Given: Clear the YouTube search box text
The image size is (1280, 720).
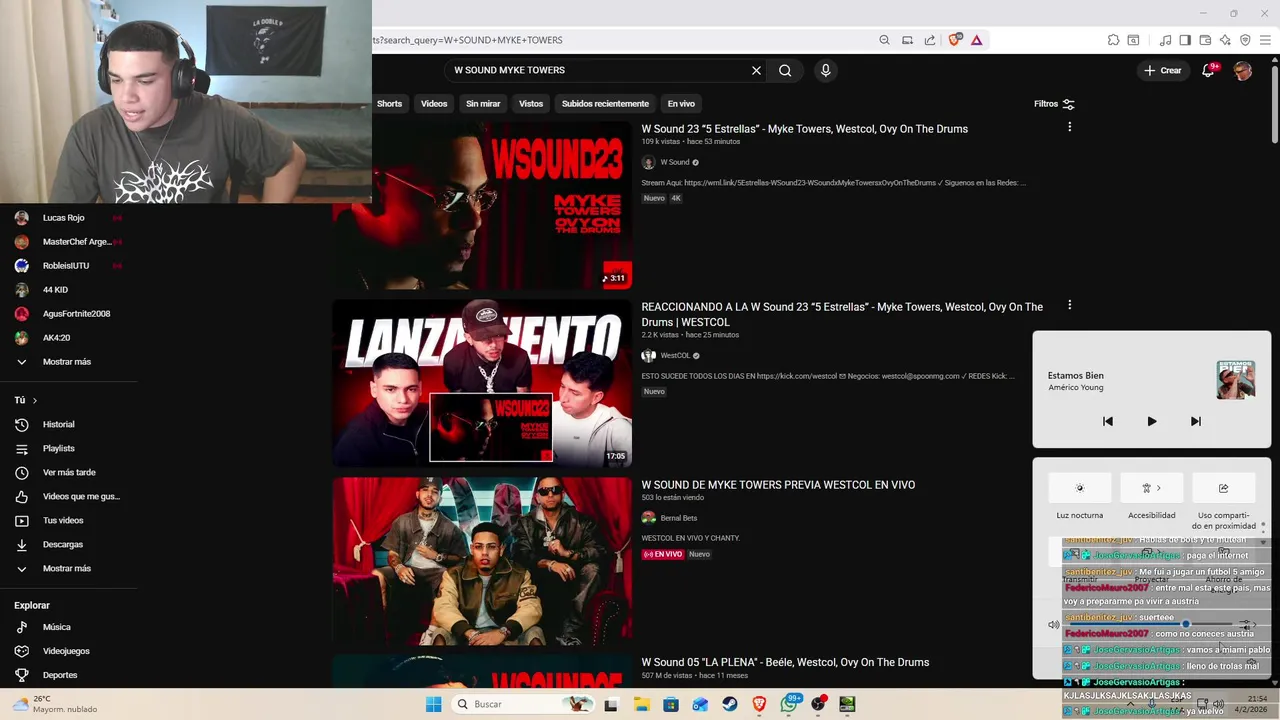Looking at the screenshot, I should tap(756, 70).
